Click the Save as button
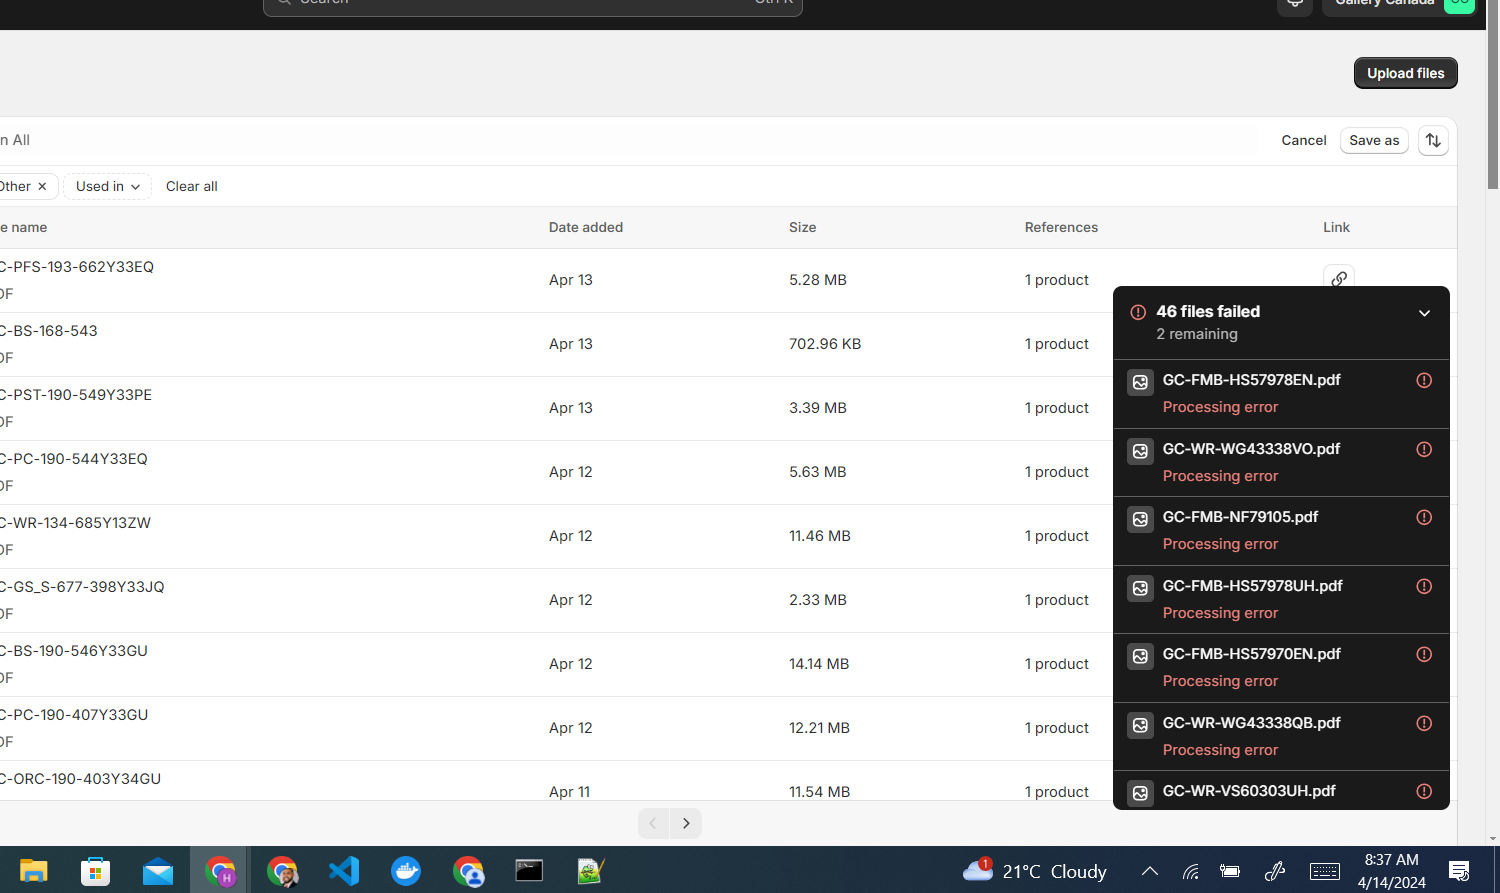 coord(1374,140)
